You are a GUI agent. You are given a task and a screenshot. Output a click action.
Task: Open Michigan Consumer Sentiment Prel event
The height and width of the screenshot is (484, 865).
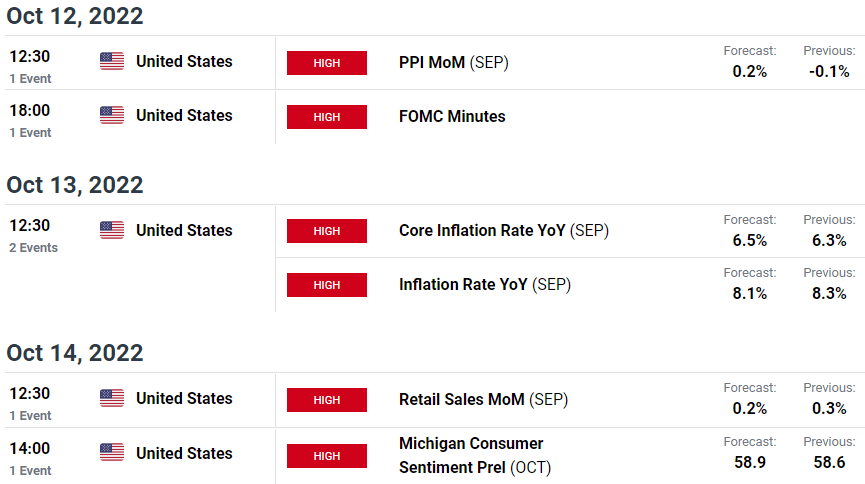[475, 455]
